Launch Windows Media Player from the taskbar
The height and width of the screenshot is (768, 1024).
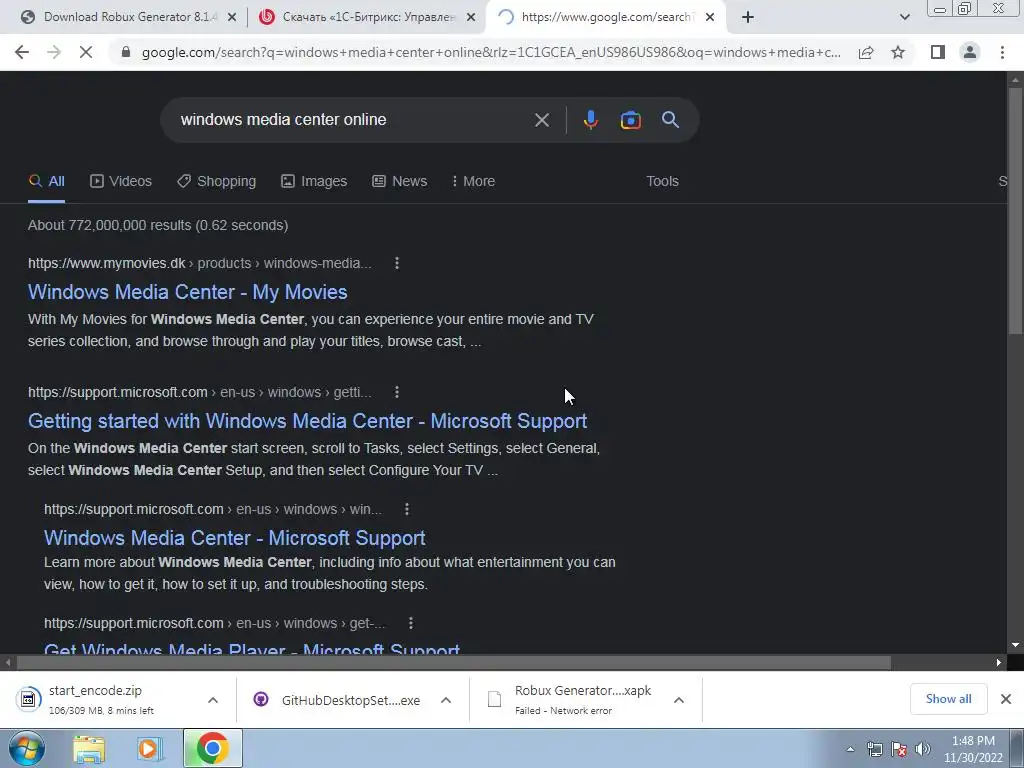coord(150,749)
